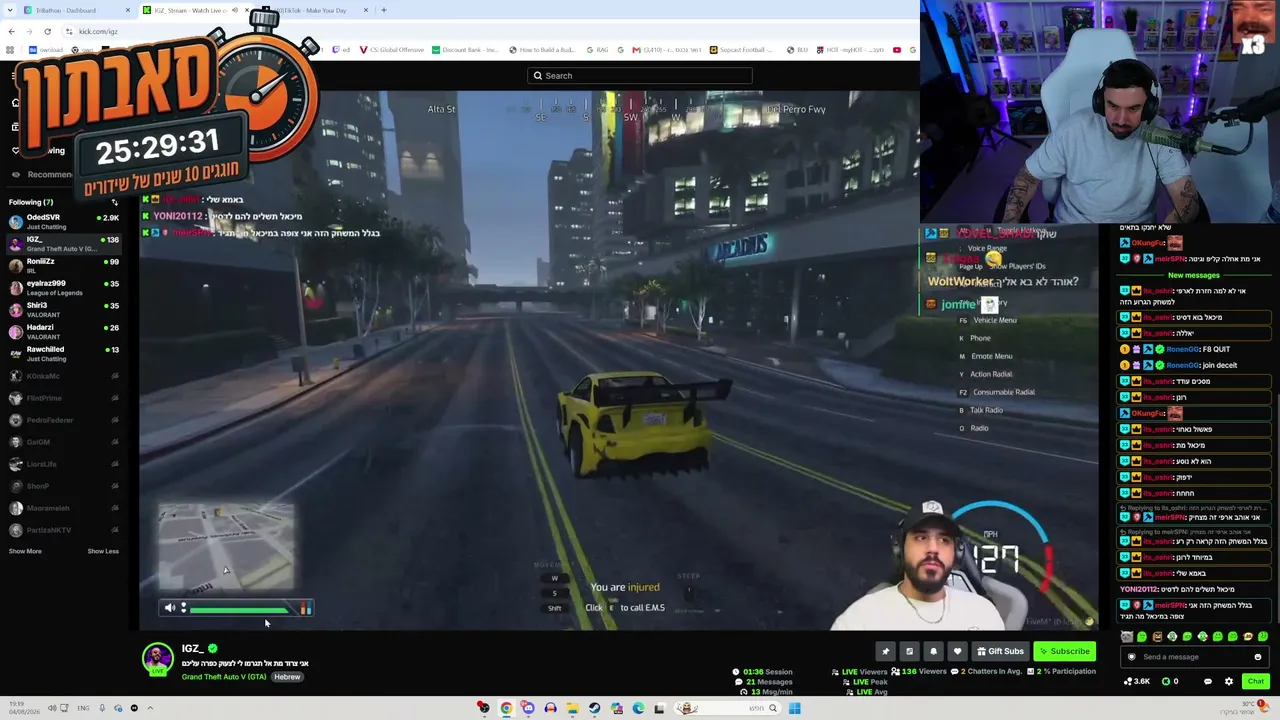Open Rawchilled channel in Following list
The width and height of the screenshot is (1280, 720).
tap(62, 353)
